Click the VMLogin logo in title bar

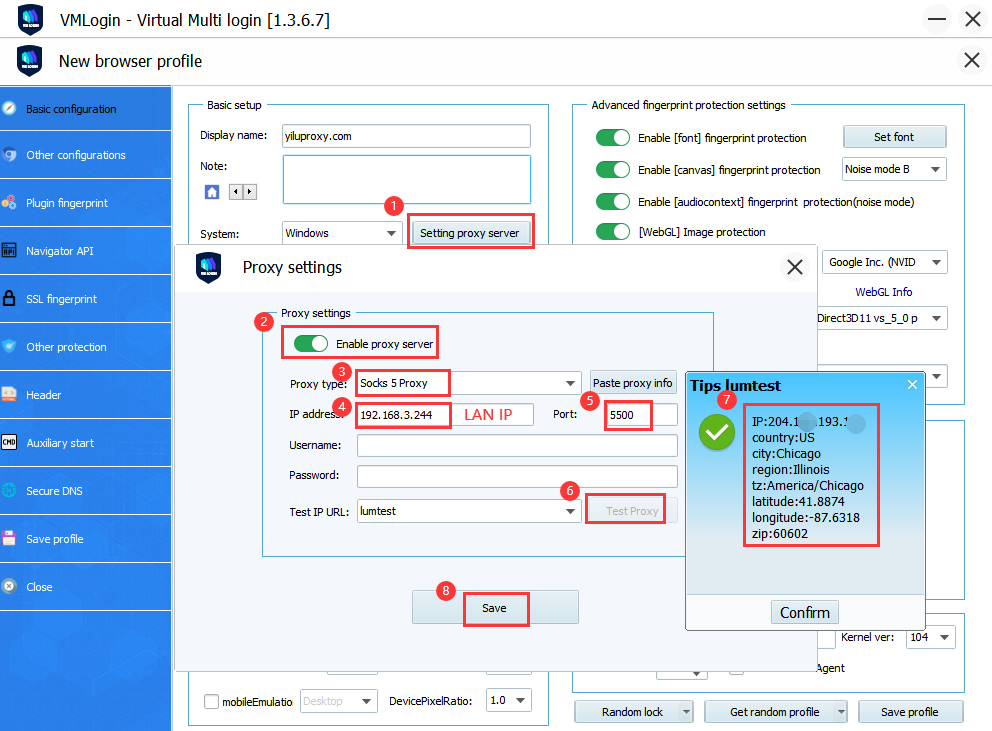(30, 20)
